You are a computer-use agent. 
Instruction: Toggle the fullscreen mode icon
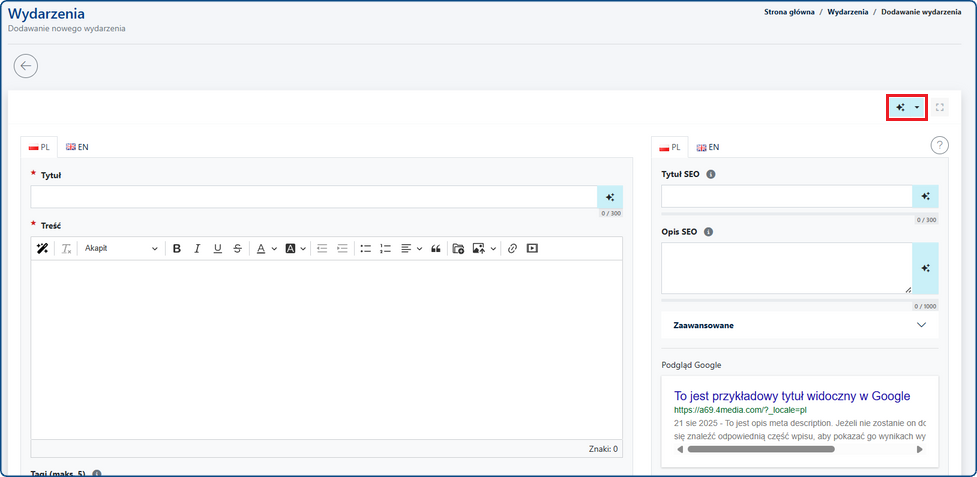(940, 107)
